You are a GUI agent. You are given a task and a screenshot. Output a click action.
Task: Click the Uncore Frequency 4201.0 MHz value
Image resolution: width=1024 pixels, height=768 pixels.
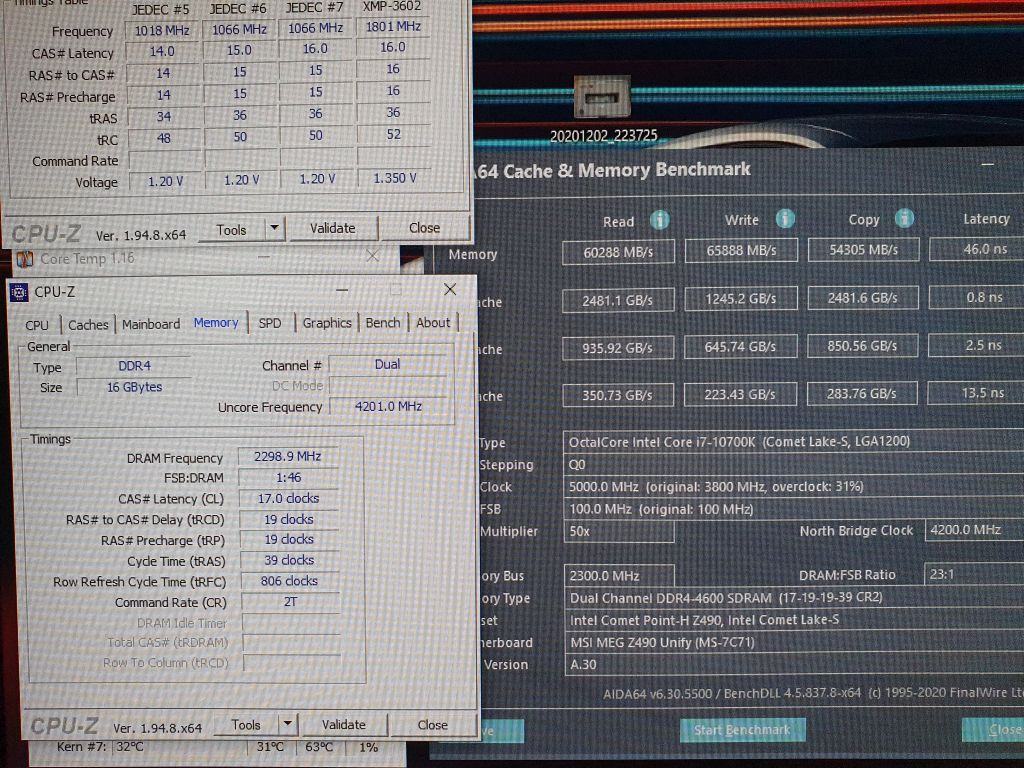389,406
